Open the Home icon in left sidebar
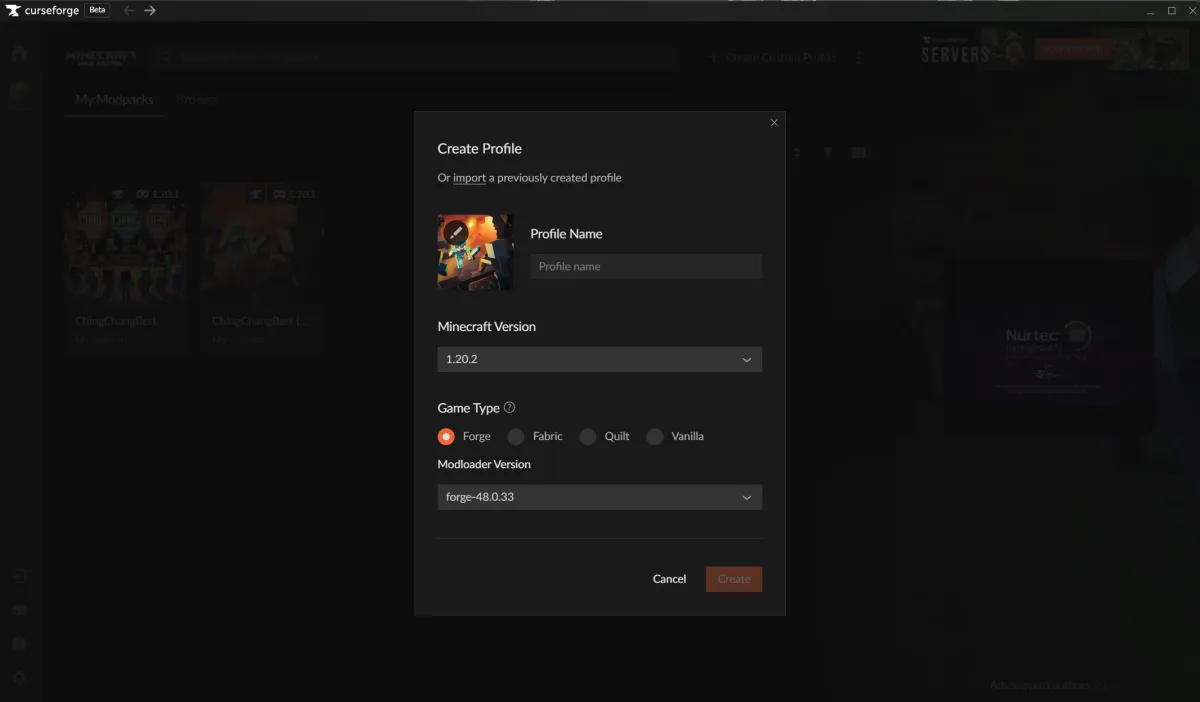Image resolution: width=1200 pixels, height=702 pixels. [19, 54]
